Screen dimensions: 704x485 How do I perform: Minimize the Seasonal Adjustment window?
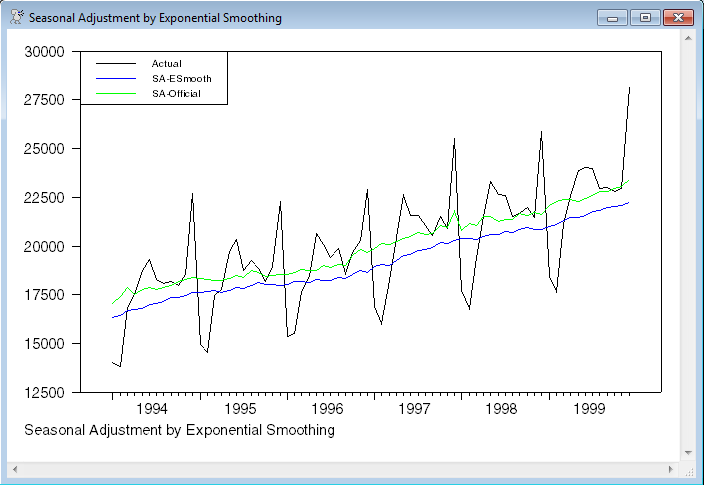[x=611, y=18]
